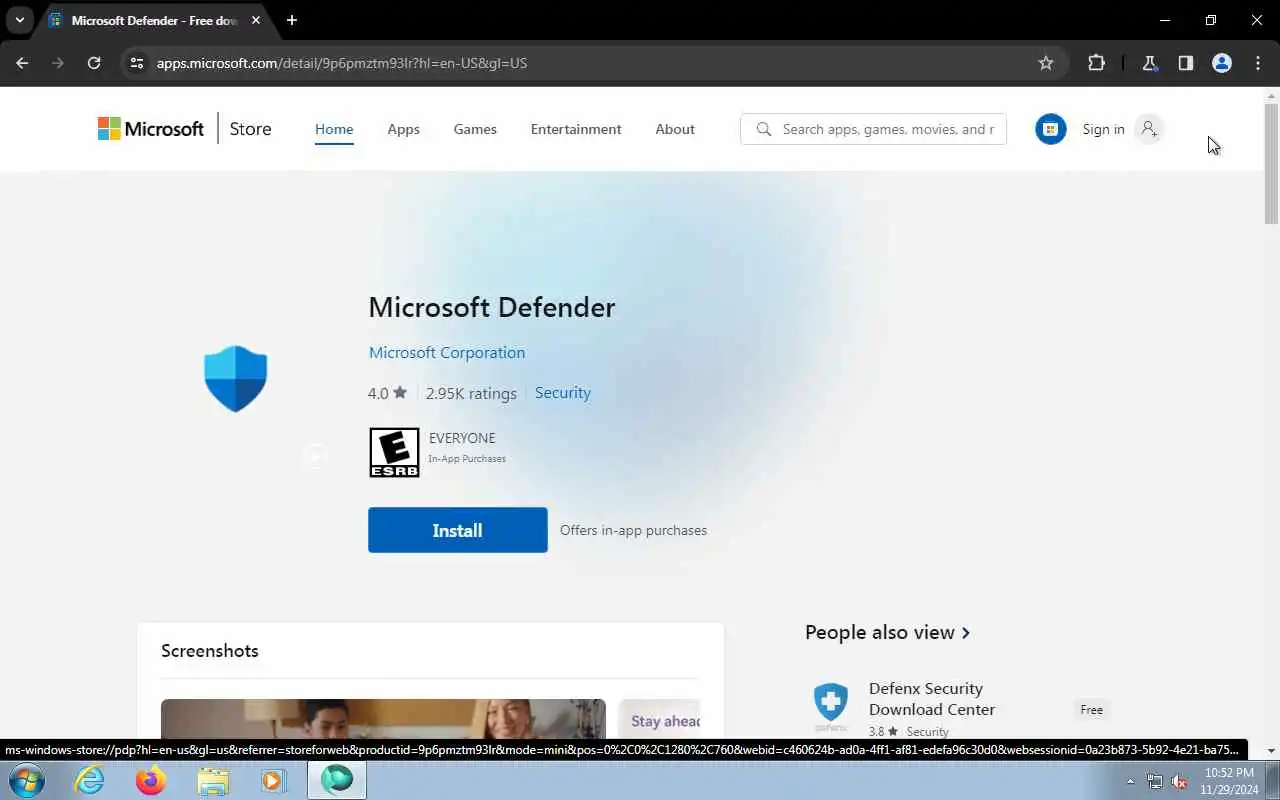The height and width of the screenshot is (800, 1280).
Task: Switch to the Apps navigation tab
Action: pos(403,129)
